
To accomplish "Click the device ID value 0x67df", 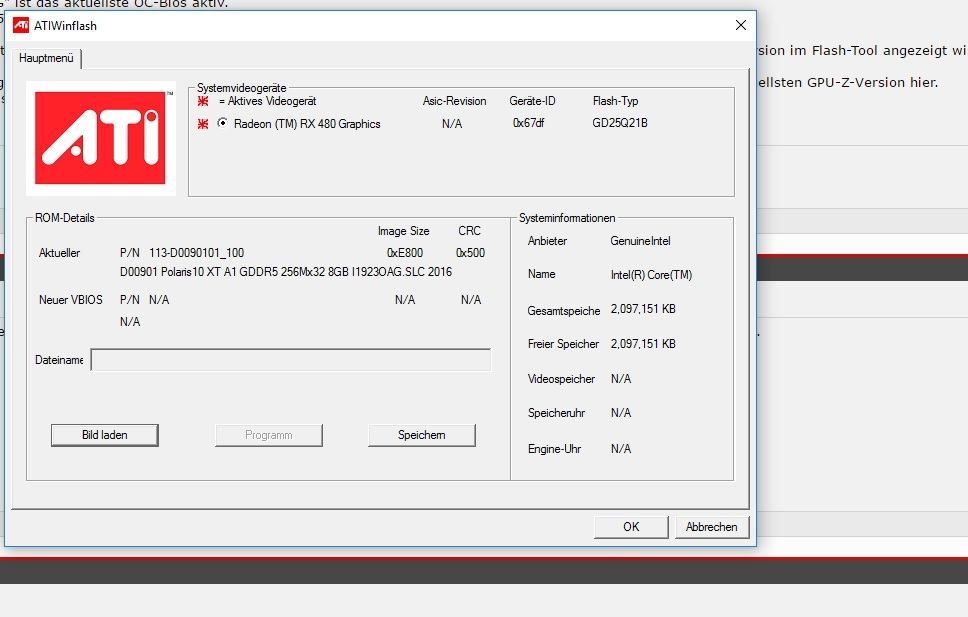I will pos(528,123).
